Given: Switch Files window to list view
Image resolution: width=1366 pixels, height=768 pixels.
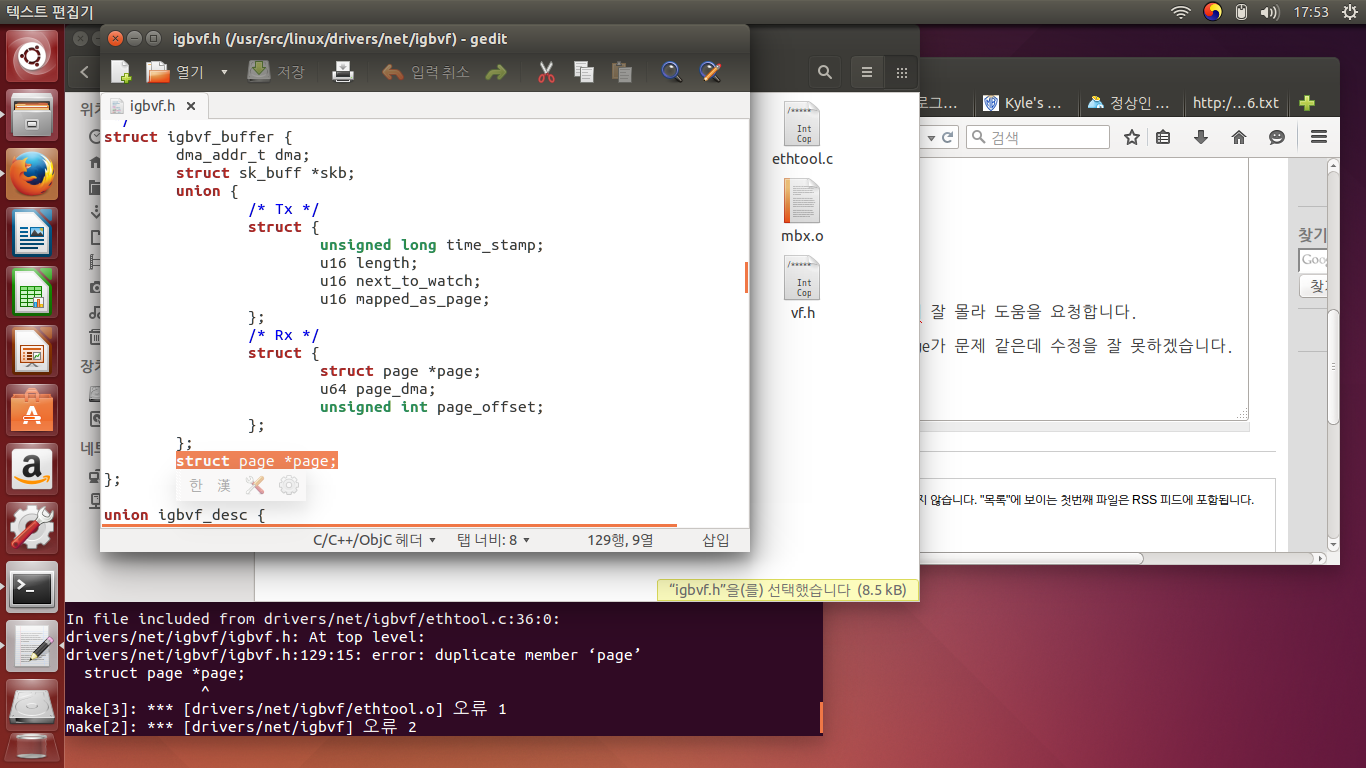Looking at the screenshot, I should (867, 72).
